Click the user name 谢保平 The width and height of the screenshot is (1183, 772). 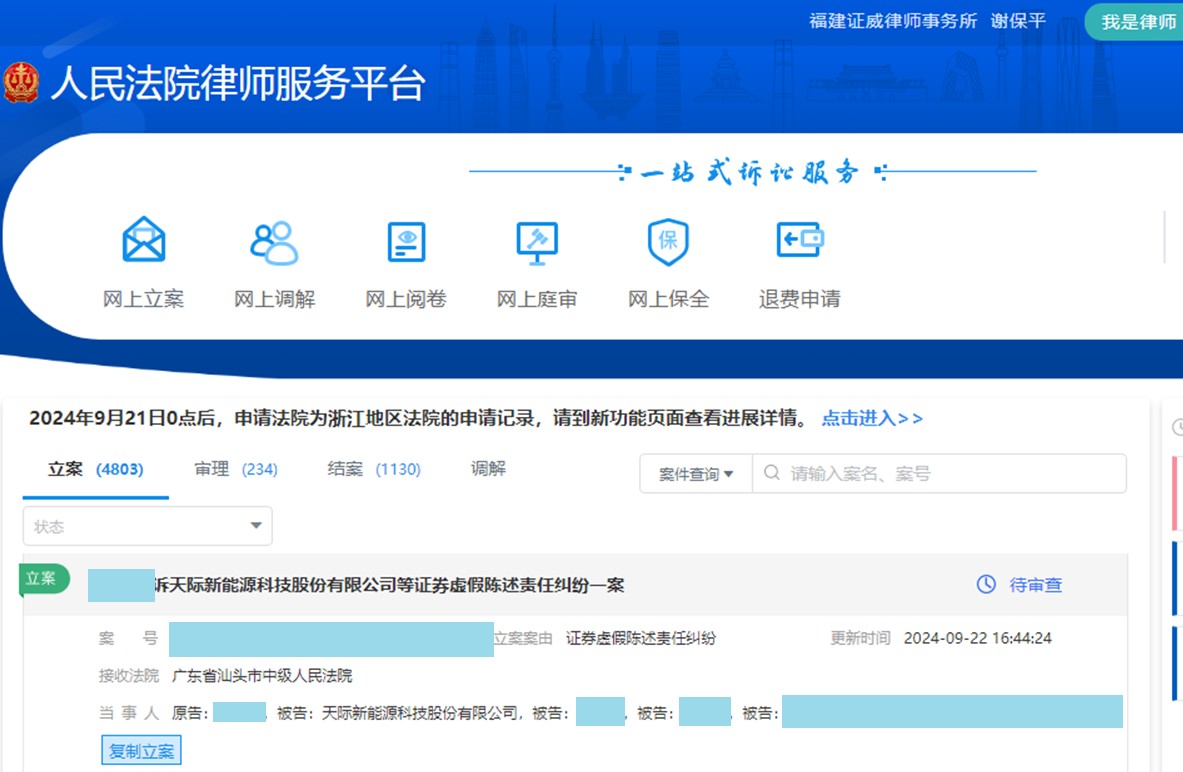pyautogui.click(x=1019, y=21)
